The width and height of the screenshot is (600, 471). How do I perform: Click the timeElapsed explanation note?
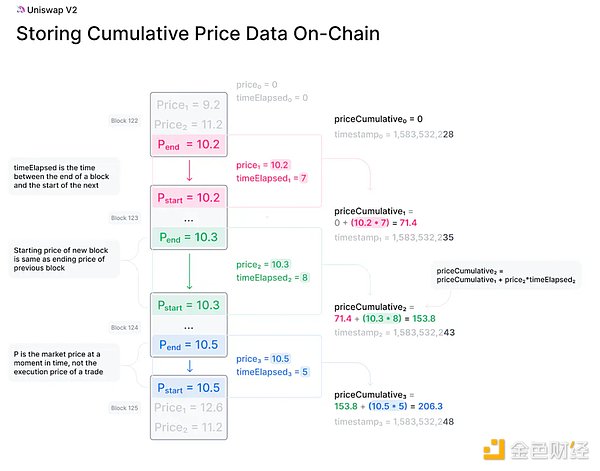coord(62,172)
